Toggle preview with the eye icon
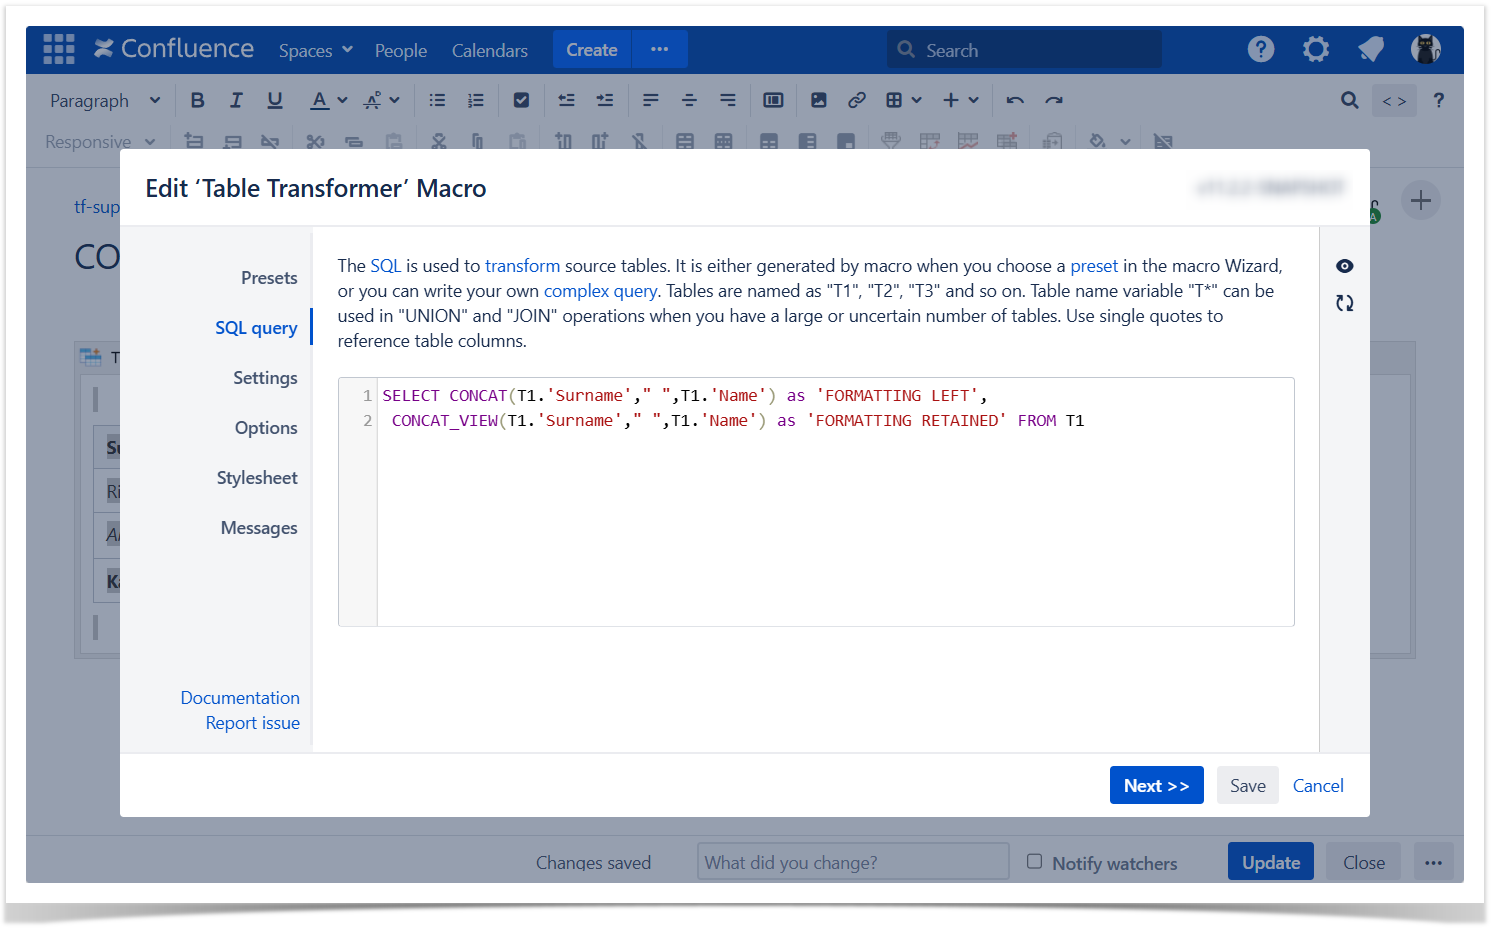 [x=1345, y=266]
